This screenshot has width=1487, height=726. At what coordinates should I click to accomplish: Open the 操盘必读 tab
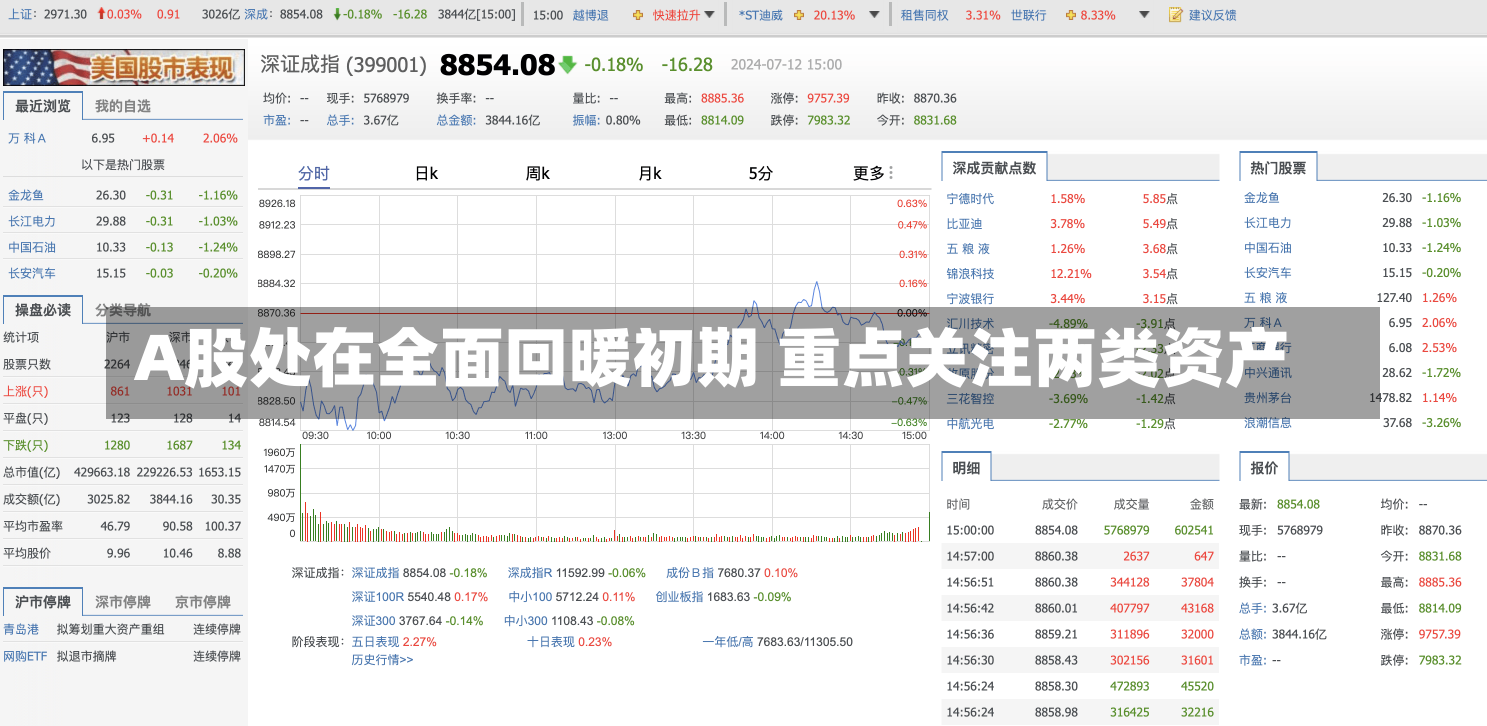click(x=43, y=310)
